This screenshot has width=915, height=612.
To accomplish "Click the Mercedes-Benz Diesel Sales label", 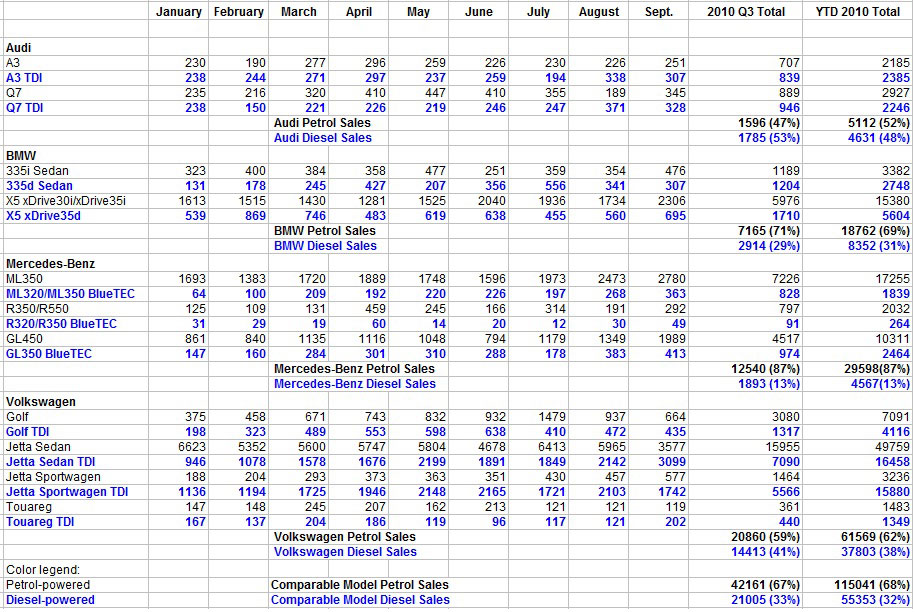I will pos(355,384).
